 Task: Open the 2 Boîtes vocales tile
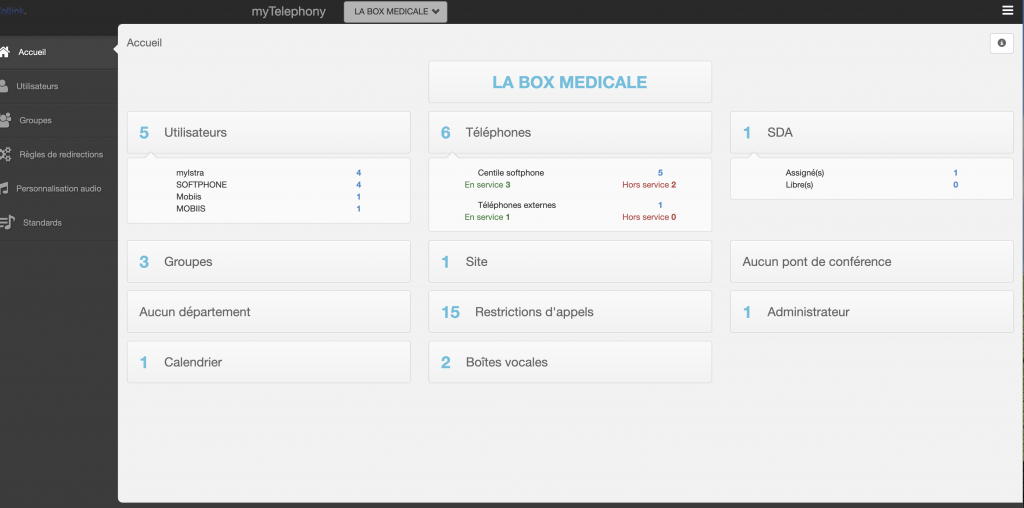tap(569, 362)
